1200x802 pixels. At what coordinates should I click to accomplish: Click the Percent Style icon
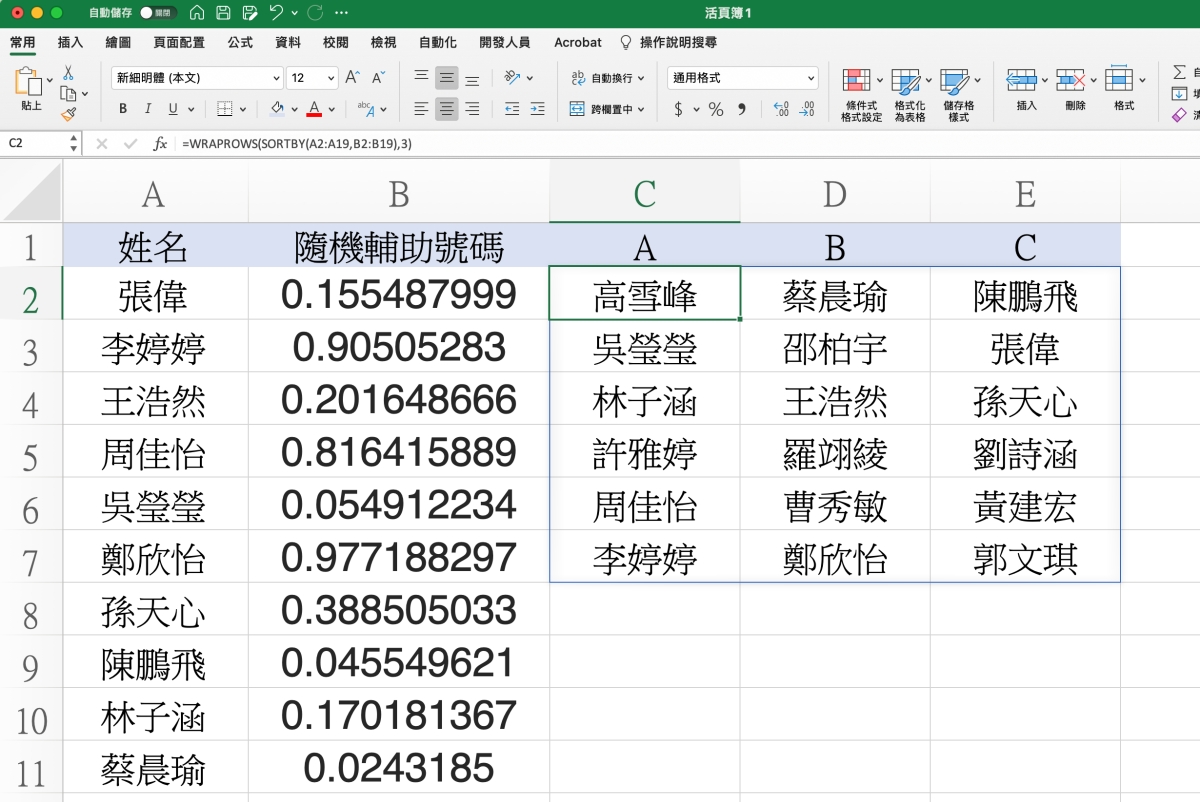(716, 109)
